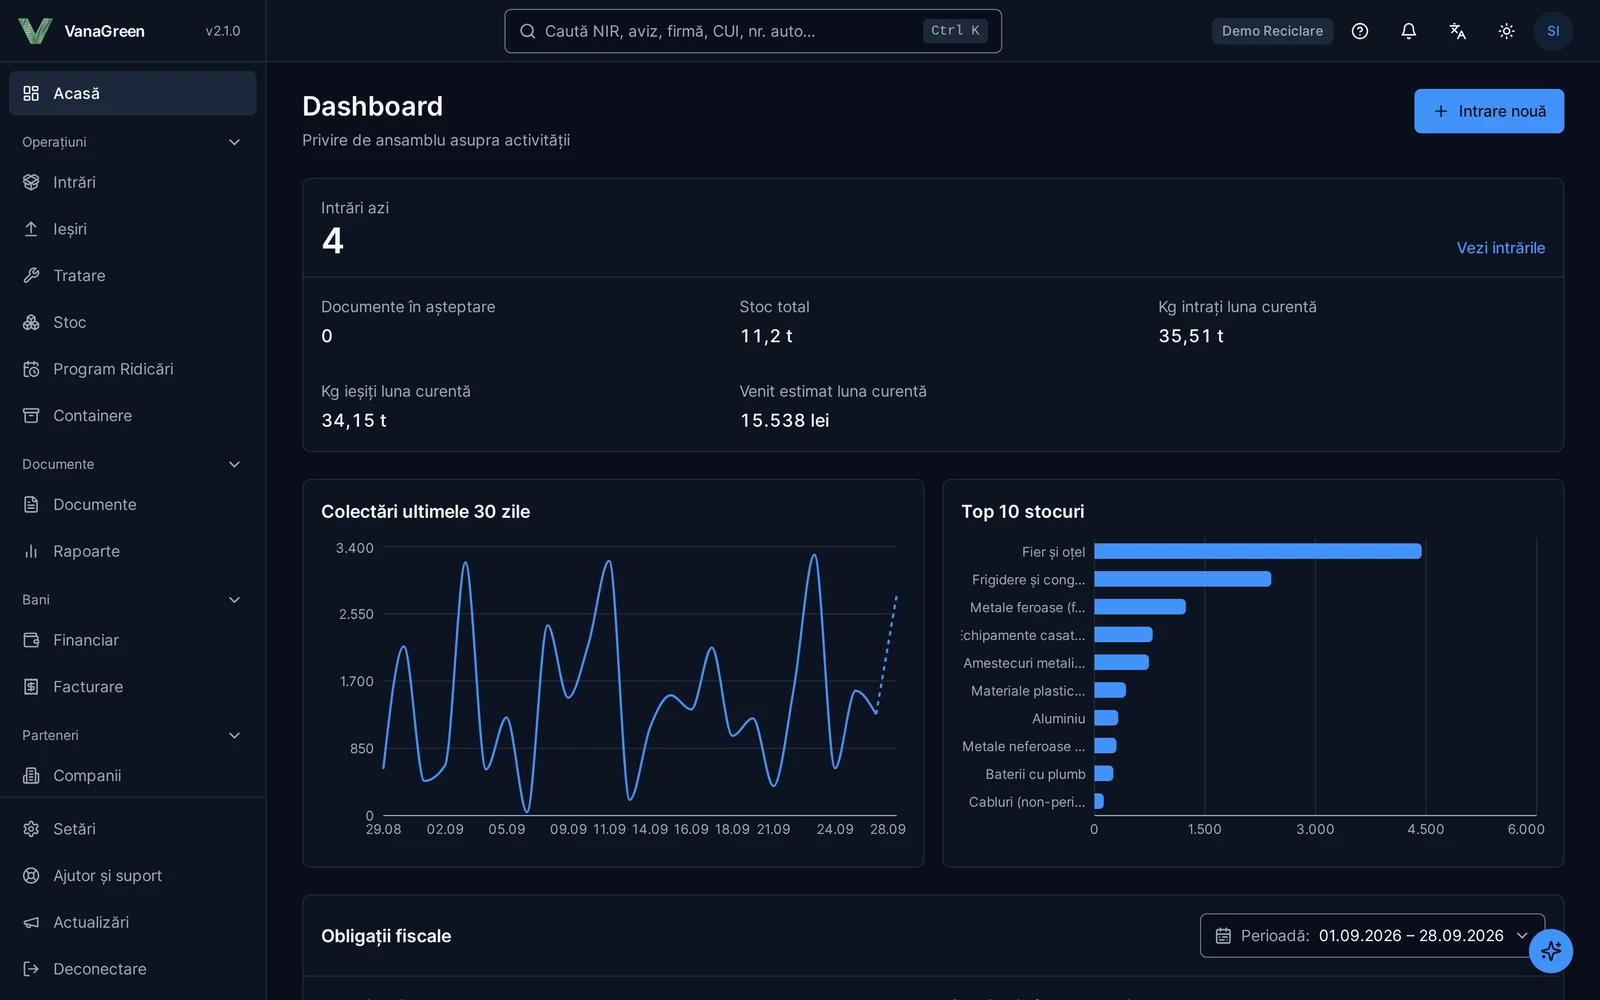Click the Tratare wrench icon
Screen dimensions: 1600x1000
click(31, 275)
